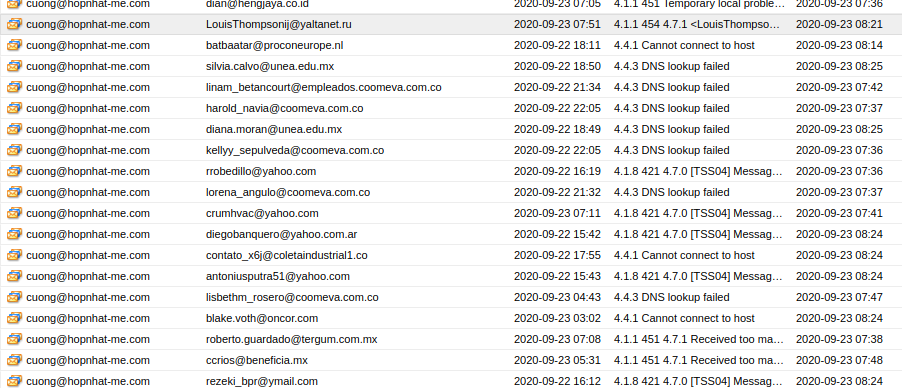Click the message icon for rrobedillo@yahoo.com row
Viewport: 902px width, 388px height.
[14, 172]
